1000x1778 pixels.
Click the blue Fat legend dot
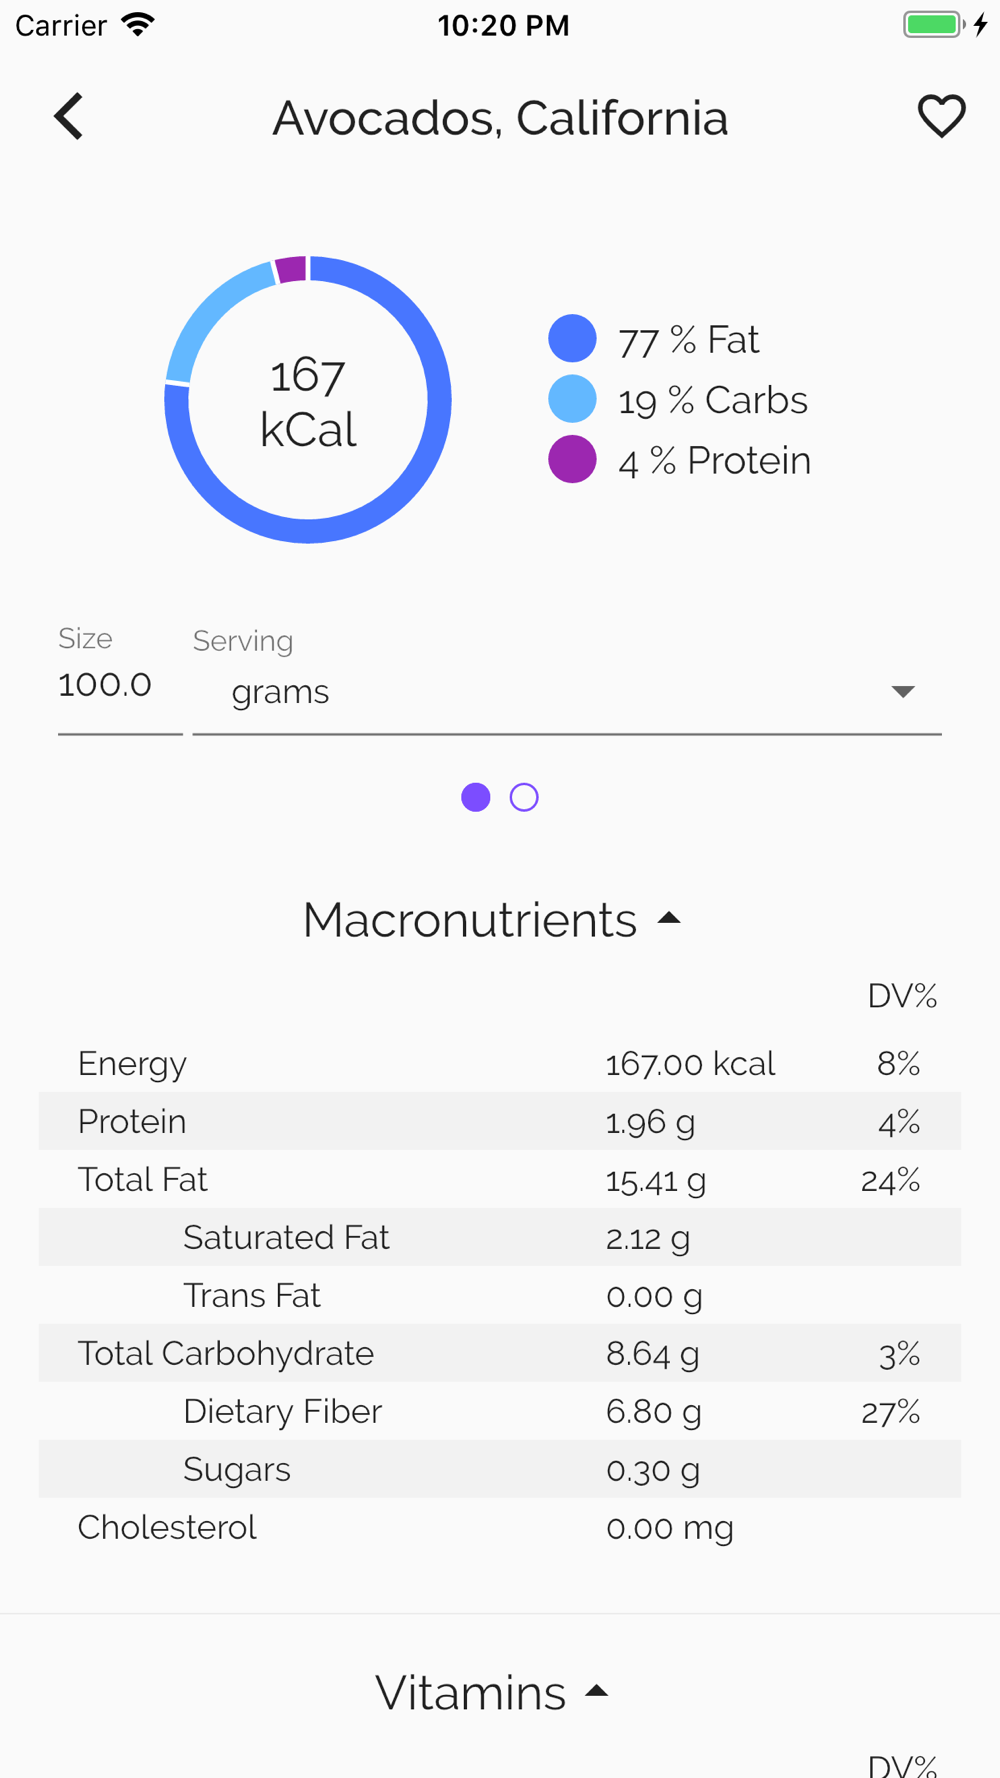pyautogui.click(x=572, y=339)
